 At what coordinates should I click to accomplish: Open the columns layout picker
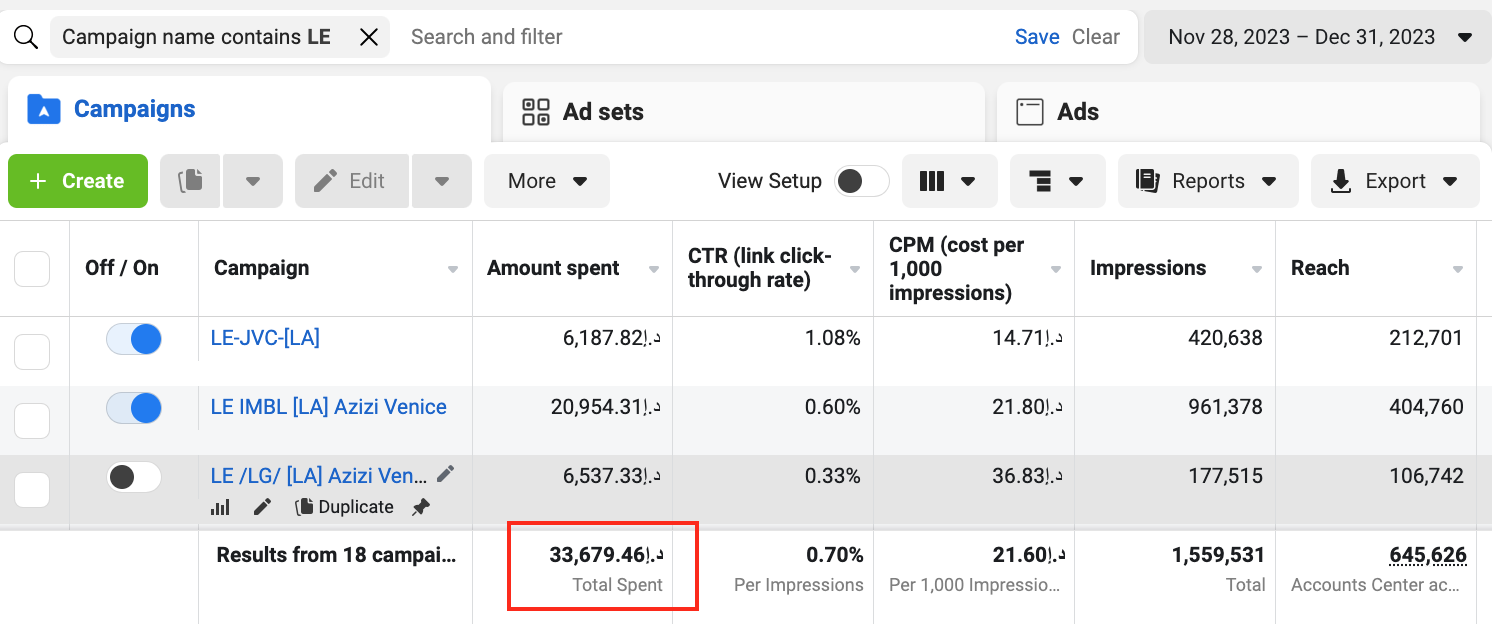948,181
